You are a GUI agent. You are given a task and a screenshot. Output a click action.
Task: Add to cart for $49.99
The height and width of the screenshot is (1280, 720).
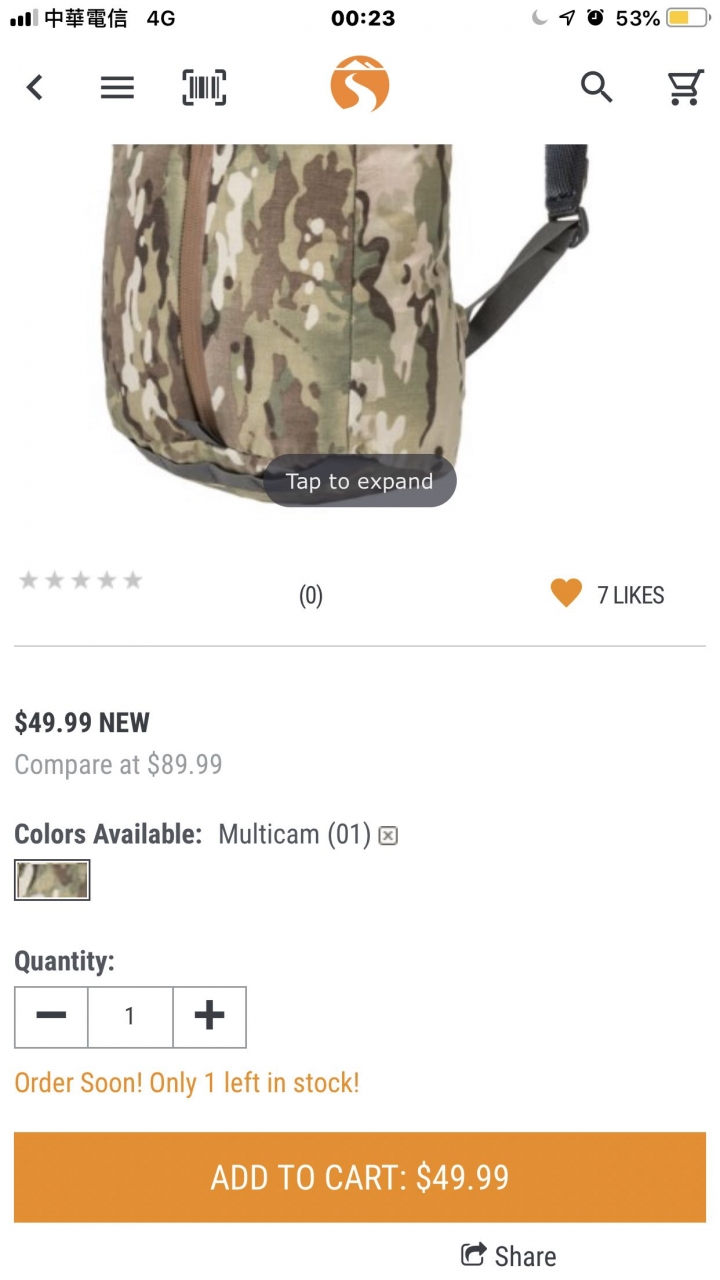click(360, 1177)
